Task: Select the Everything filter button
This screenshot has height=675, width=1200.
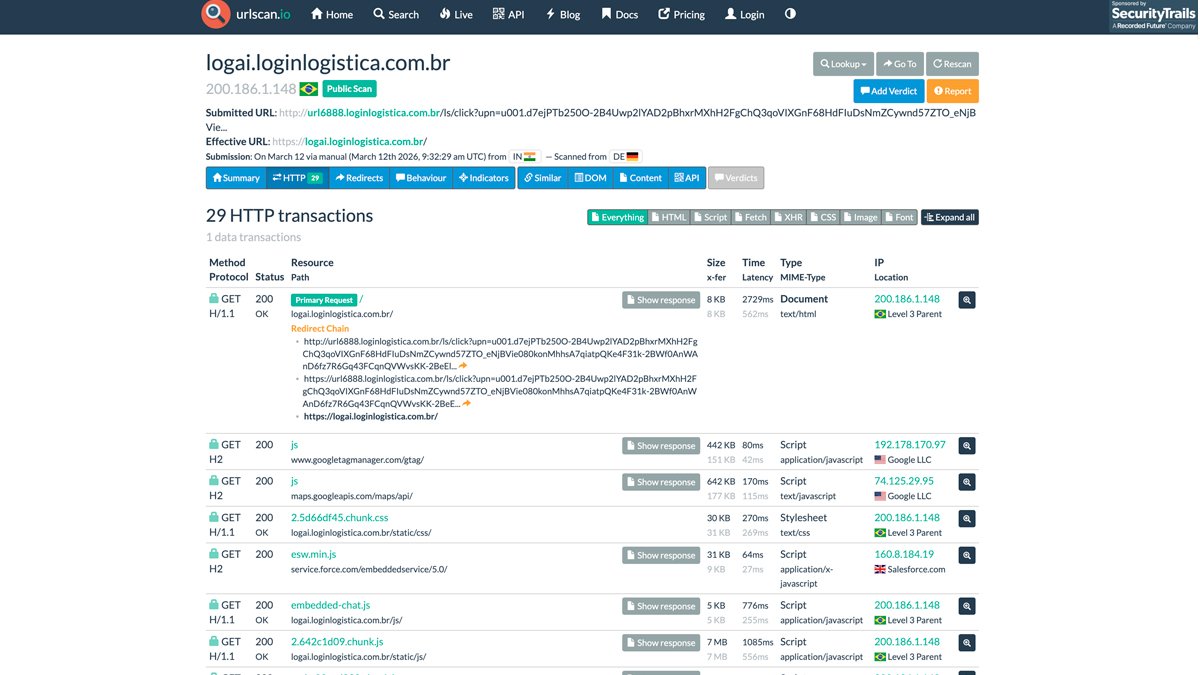Action: [617, 217]
